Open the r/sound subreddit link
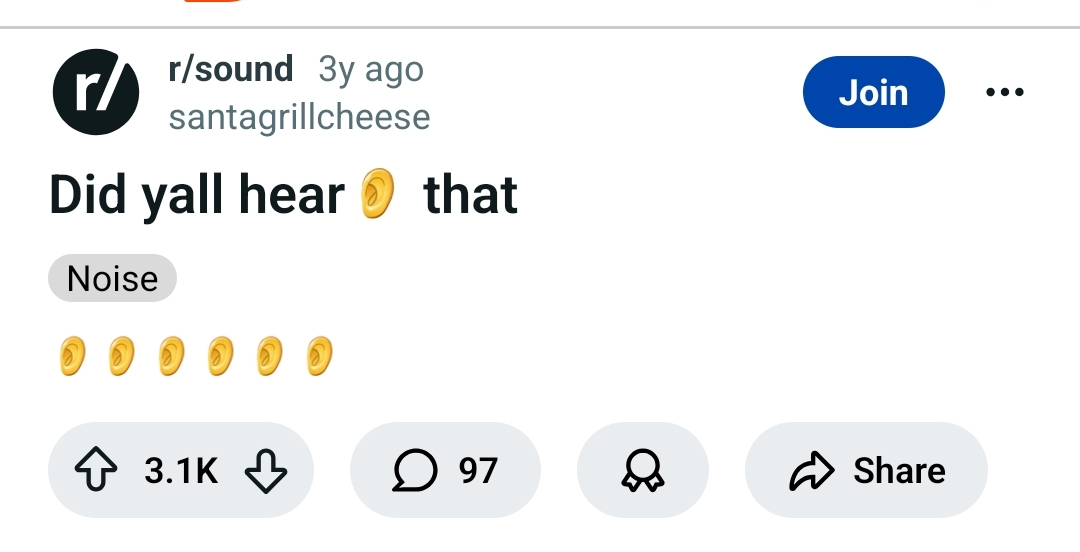The width and height of the screenshot is (1080, 552). coord(231,69)
